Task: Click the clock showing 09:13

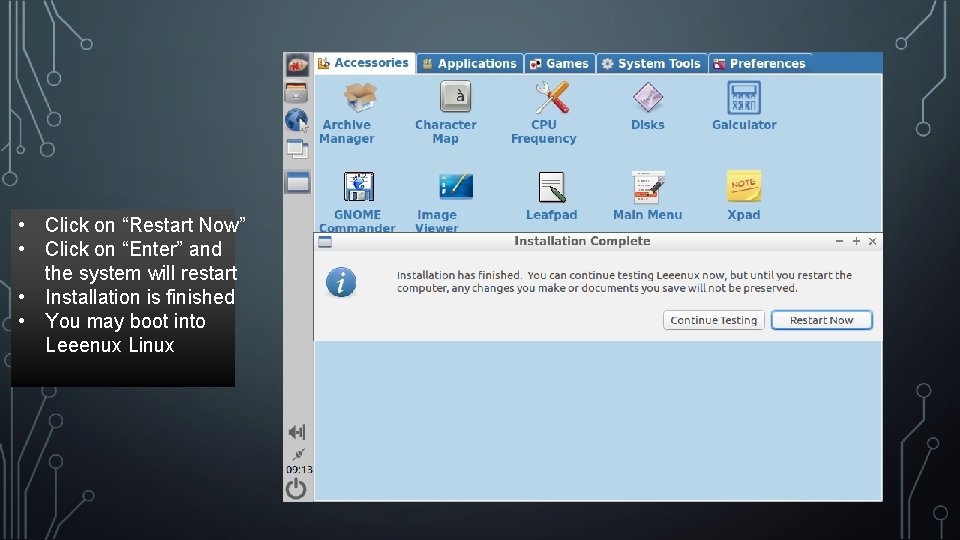Action: pos(299,470)
